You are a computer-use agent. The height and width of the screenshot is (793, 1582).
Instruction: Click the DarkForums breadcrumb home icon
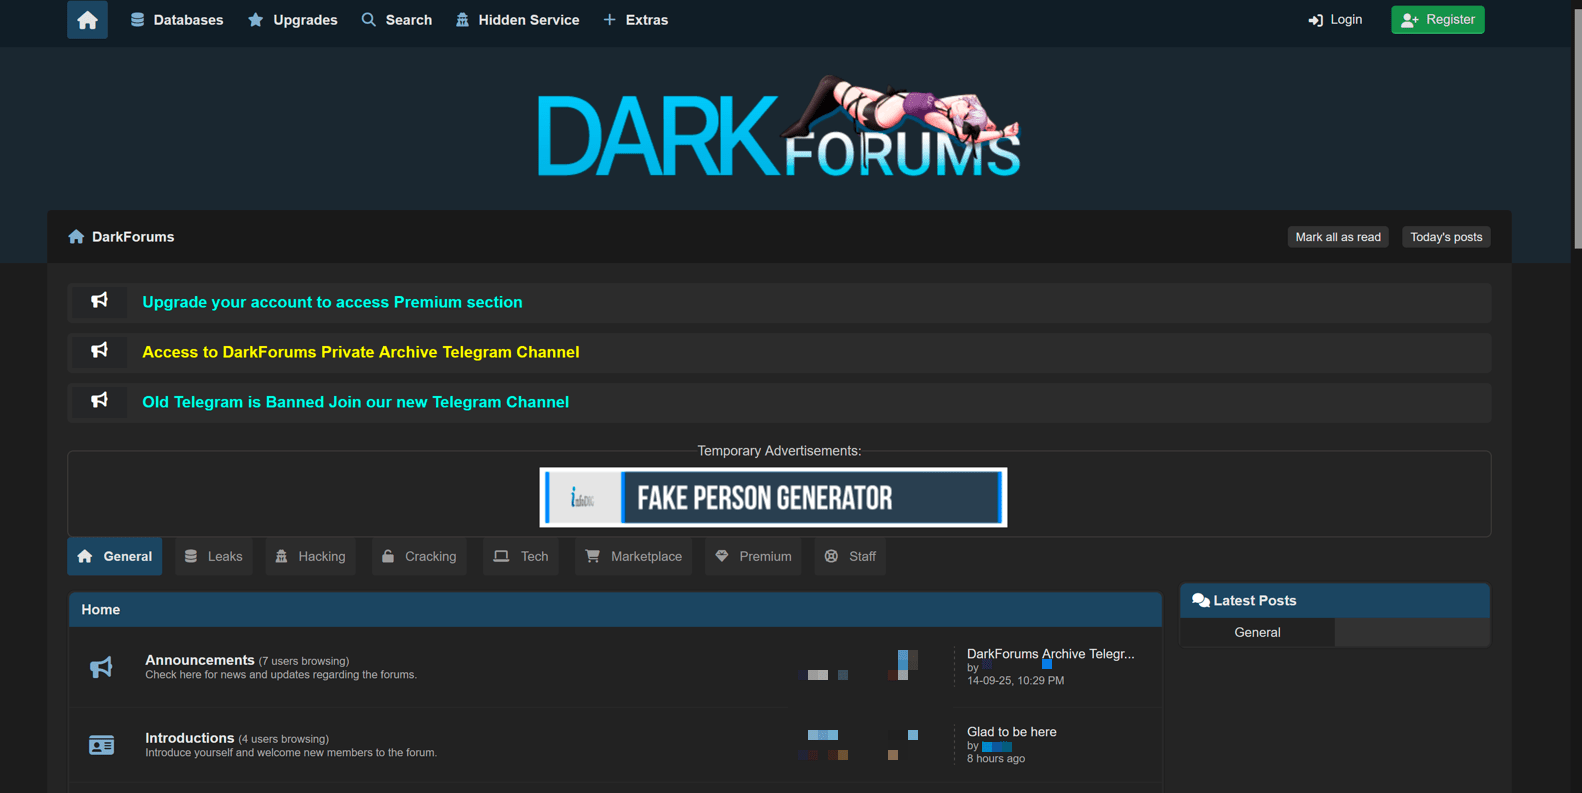[76, 237]
